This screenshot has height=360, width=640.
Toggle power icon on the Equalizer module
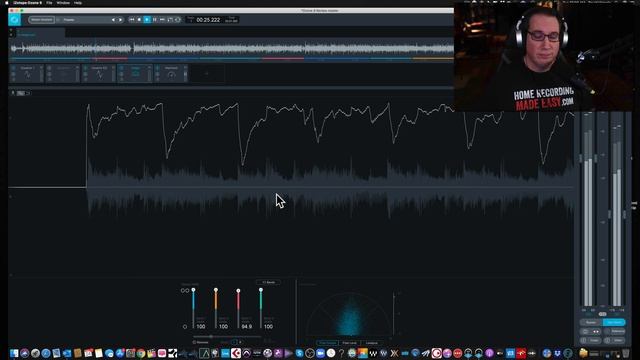click(13, 68)
